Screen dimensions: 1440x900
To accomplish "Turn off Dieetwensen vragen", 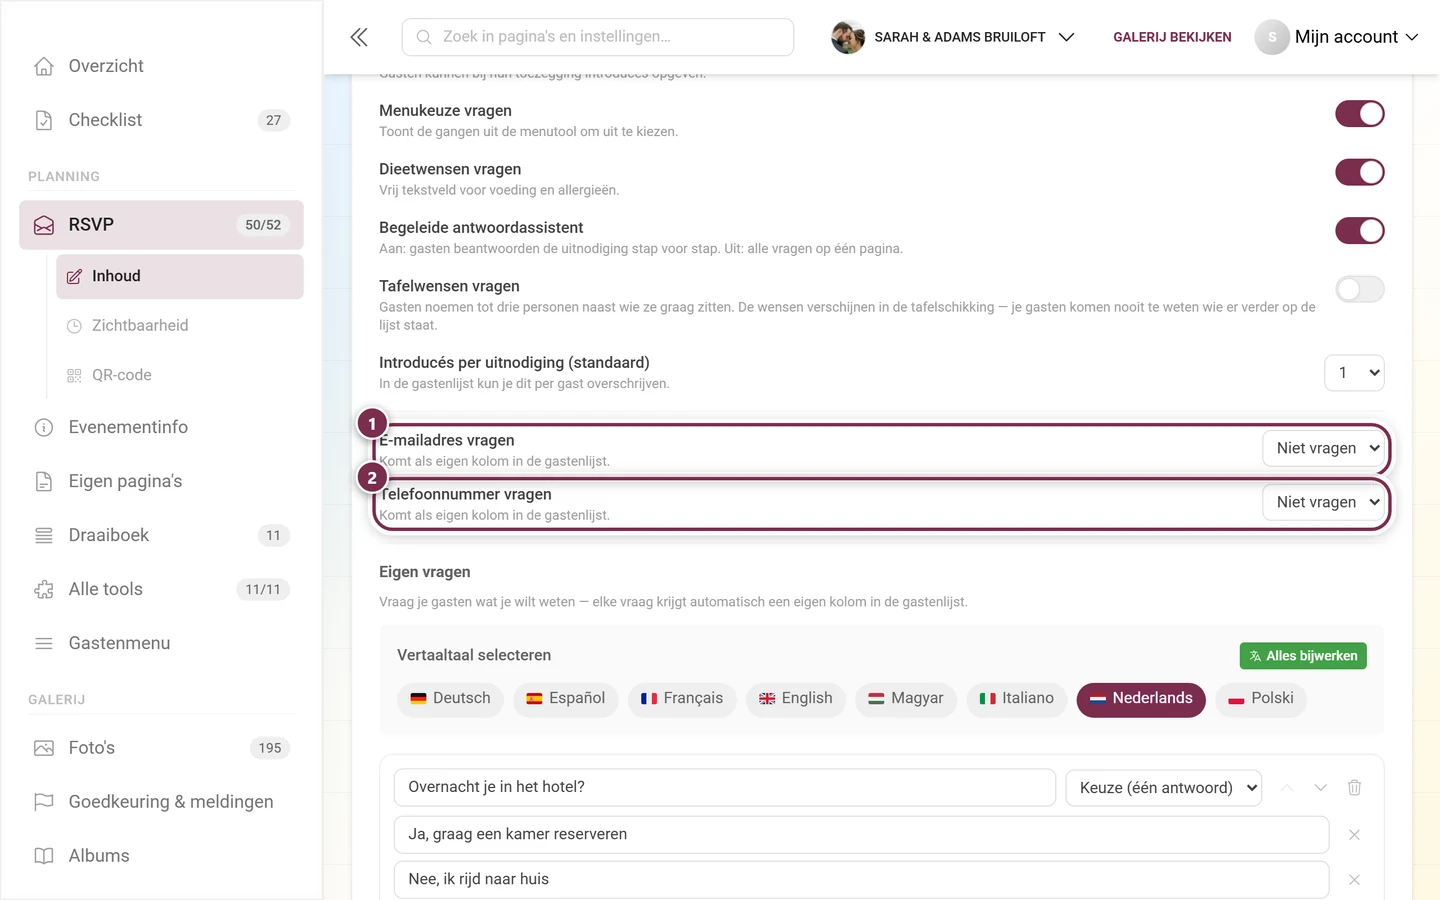I will point(1360,172).
